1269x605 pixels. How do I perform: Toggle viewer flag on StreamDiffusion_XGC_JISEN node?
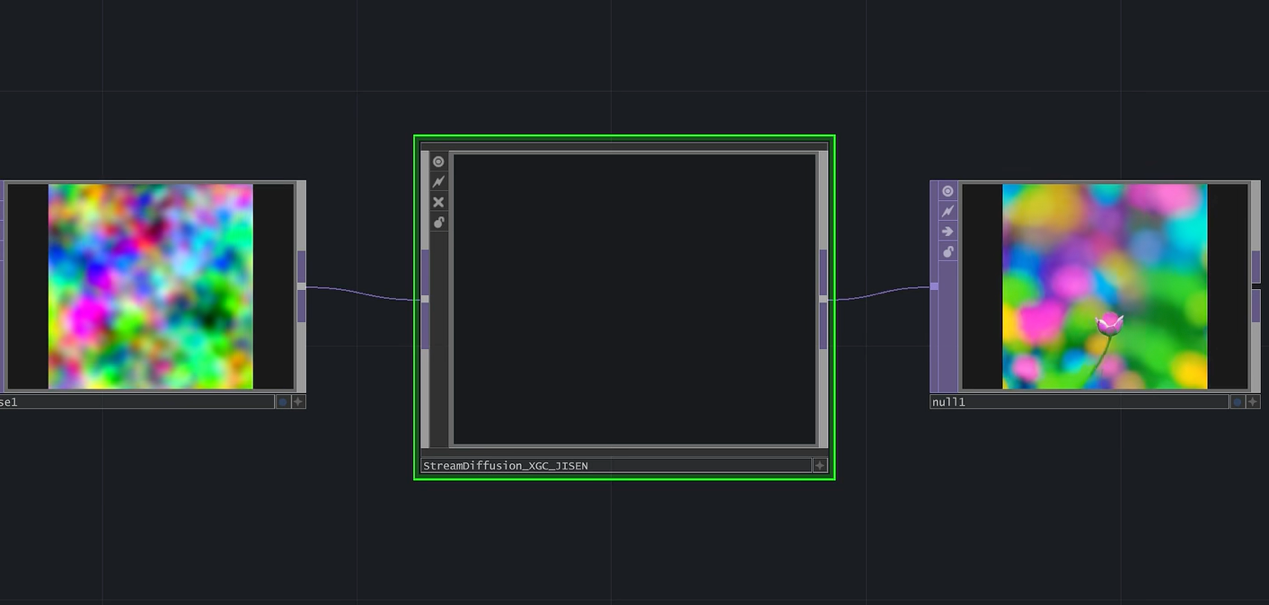(x=438, y=162)
